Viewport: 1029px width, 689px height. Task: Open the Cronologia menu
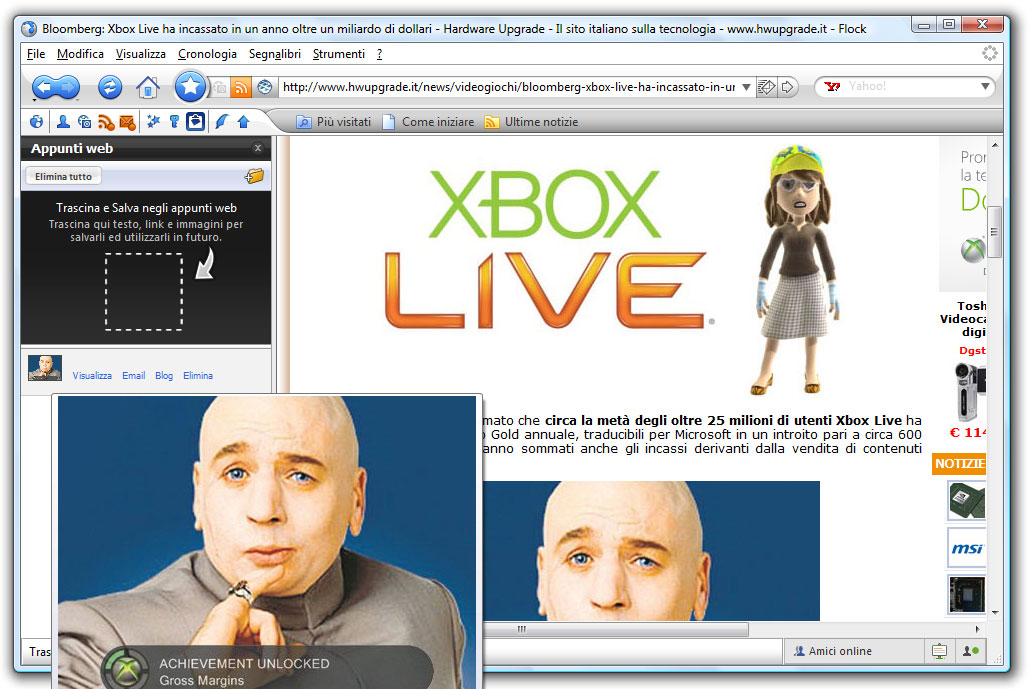coord(207,54)
